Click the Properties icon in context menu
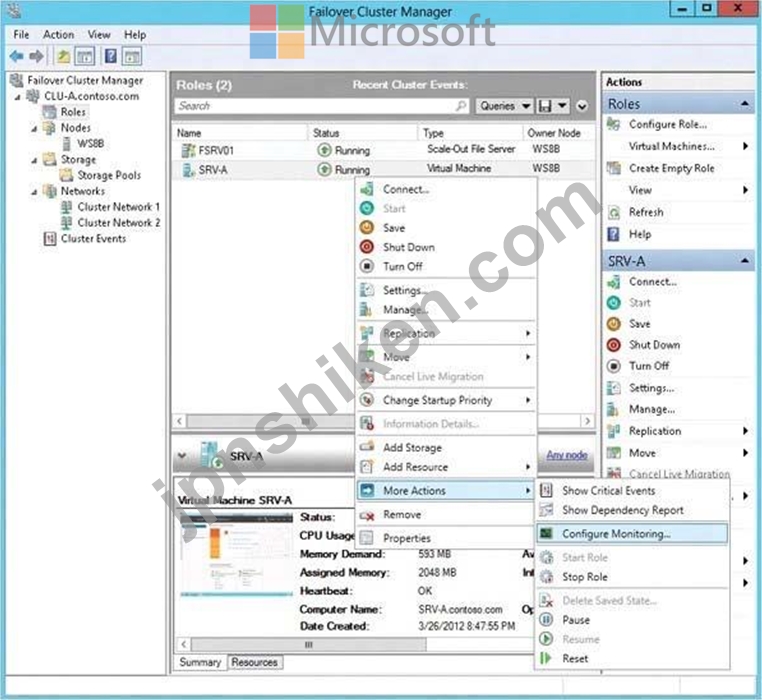The width and height of the screenshot is (762, 700). pos(367,538)
